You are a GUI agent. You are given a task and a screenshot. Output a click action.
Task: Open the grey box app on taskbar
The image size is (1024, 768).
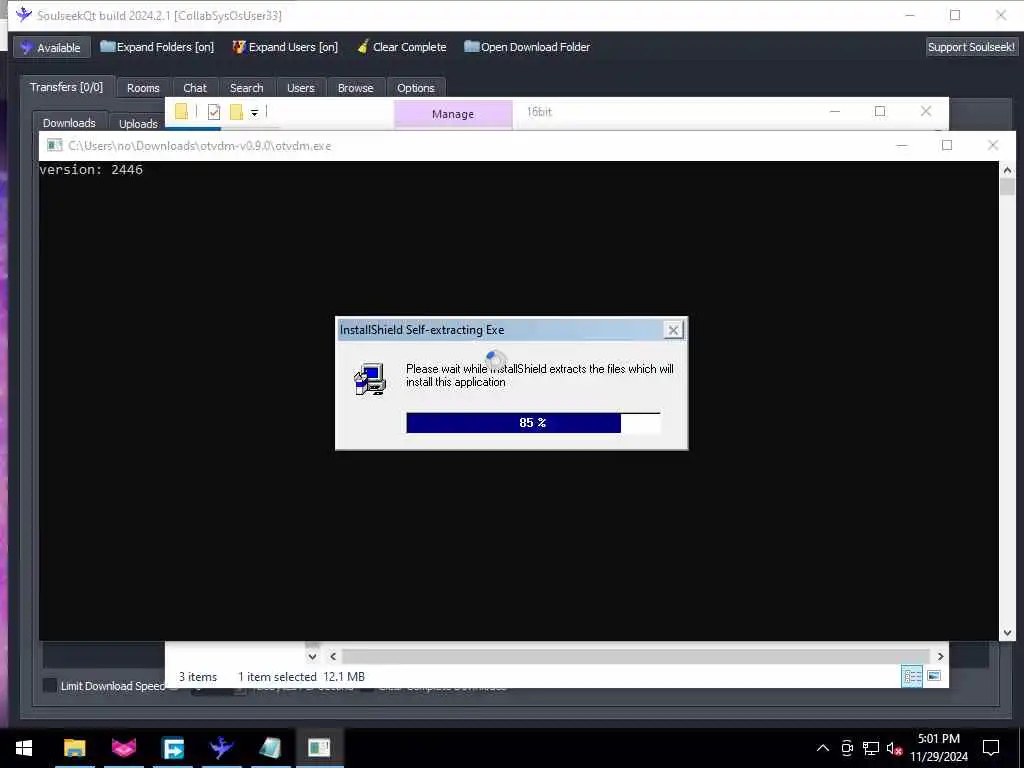point(270,748)
